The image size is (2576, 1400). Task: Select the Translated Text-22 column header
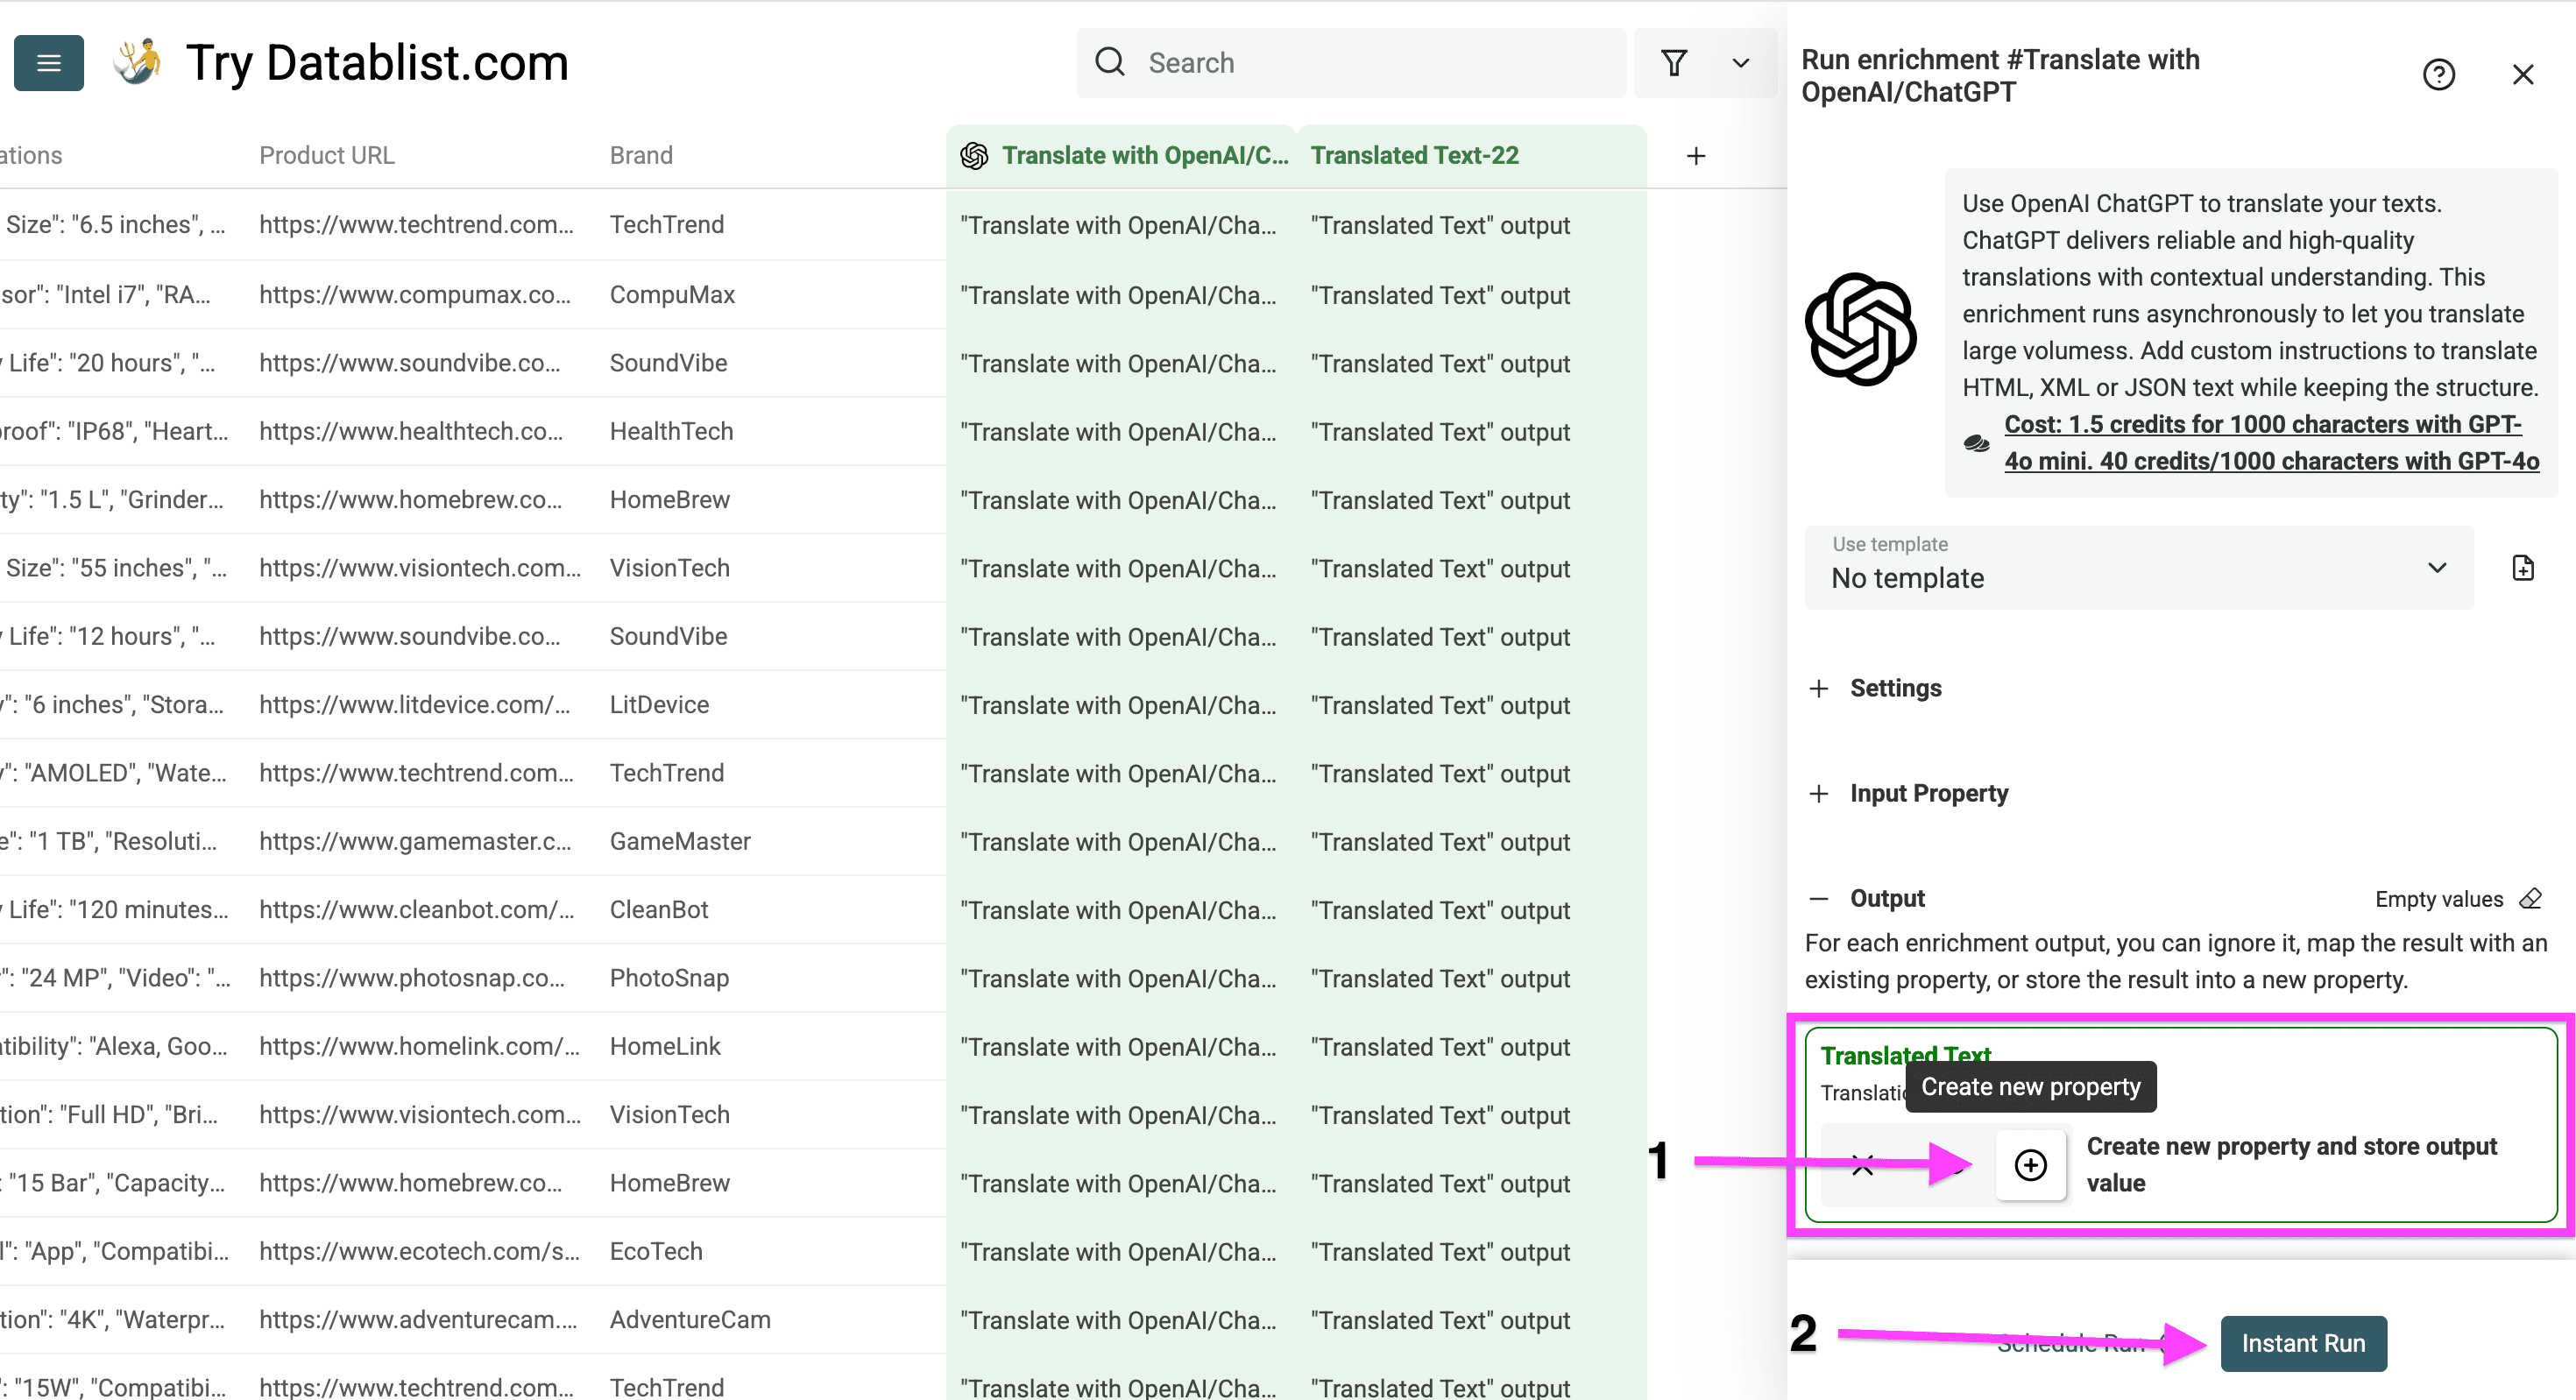point(1415,155)
